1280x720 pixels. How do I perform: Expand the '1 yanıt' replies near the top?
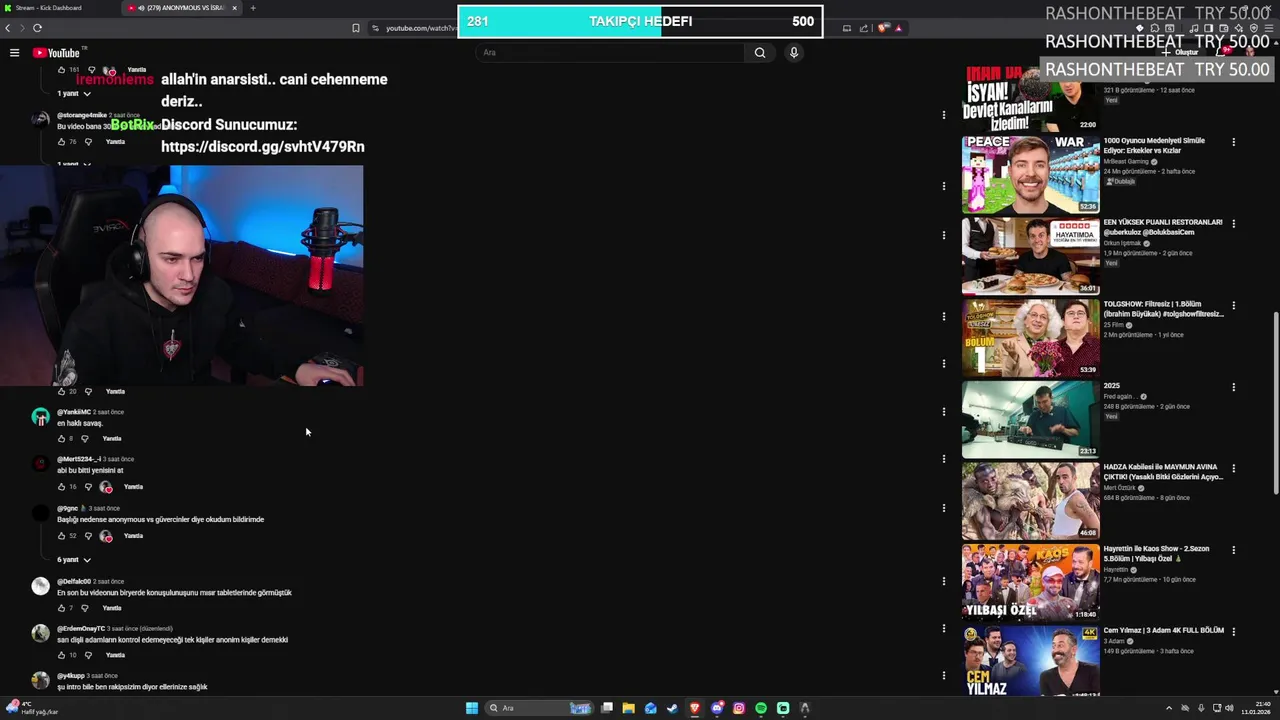74,94
